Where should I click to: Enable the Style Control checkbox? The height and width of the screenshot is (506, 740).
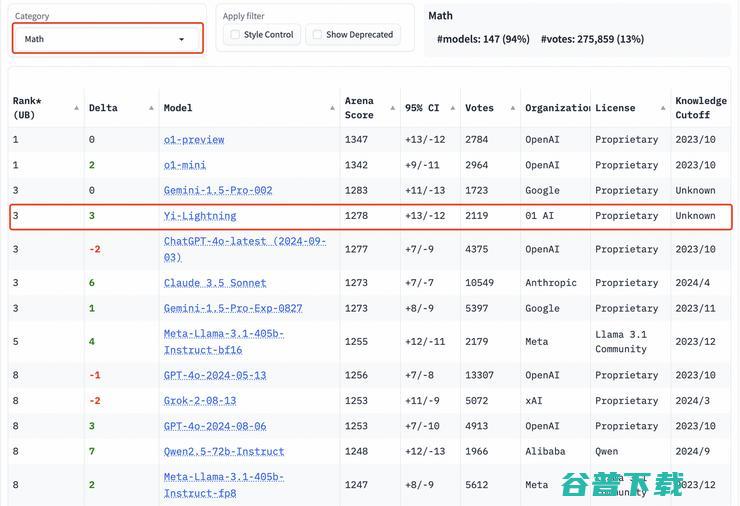coord(235,34)
